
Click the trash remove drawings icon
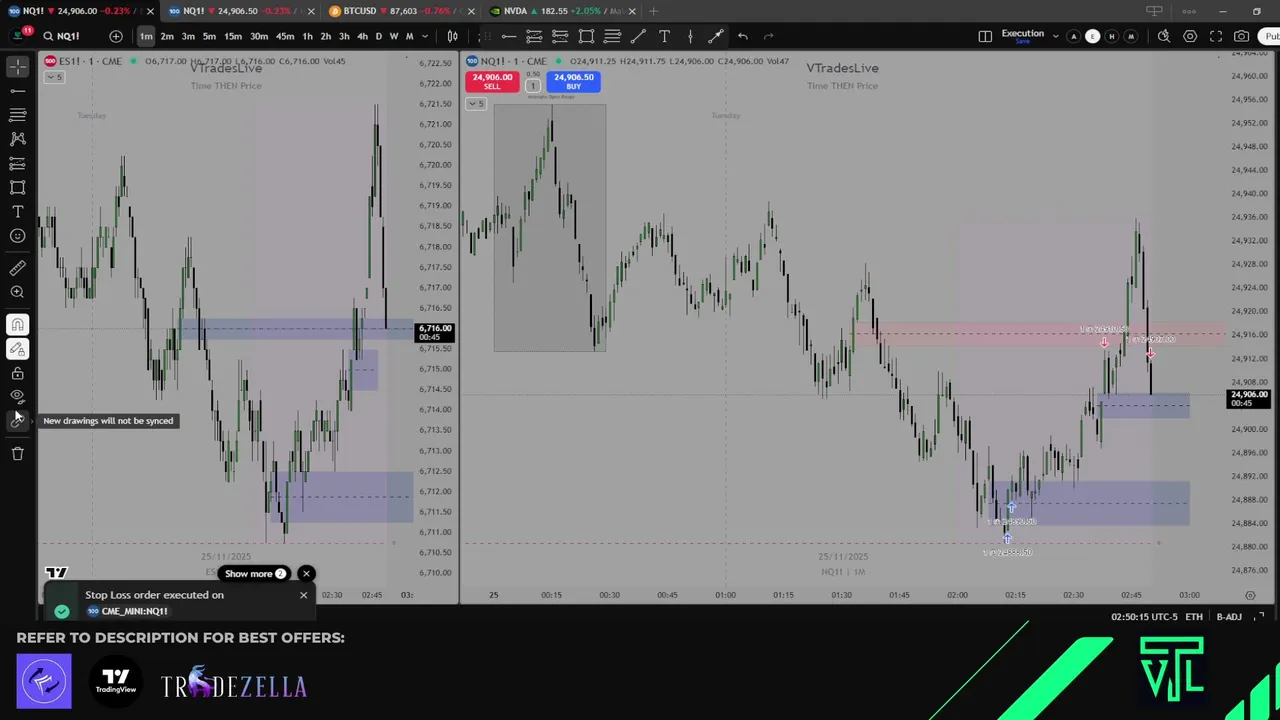click(x=18, y=454)
